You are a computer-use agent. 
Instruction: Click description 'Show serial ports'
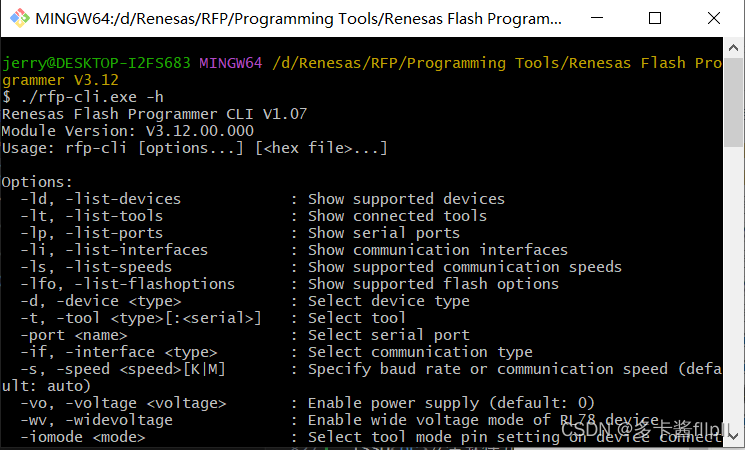coord(384,233)
